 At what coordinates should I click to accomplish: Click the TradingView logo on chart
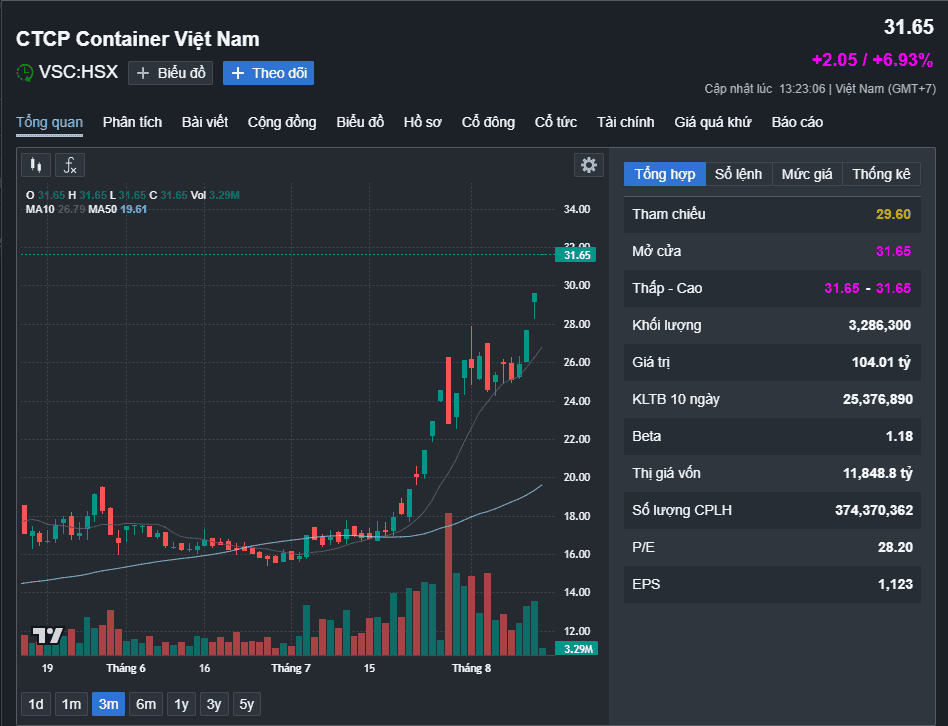(47, 635)
